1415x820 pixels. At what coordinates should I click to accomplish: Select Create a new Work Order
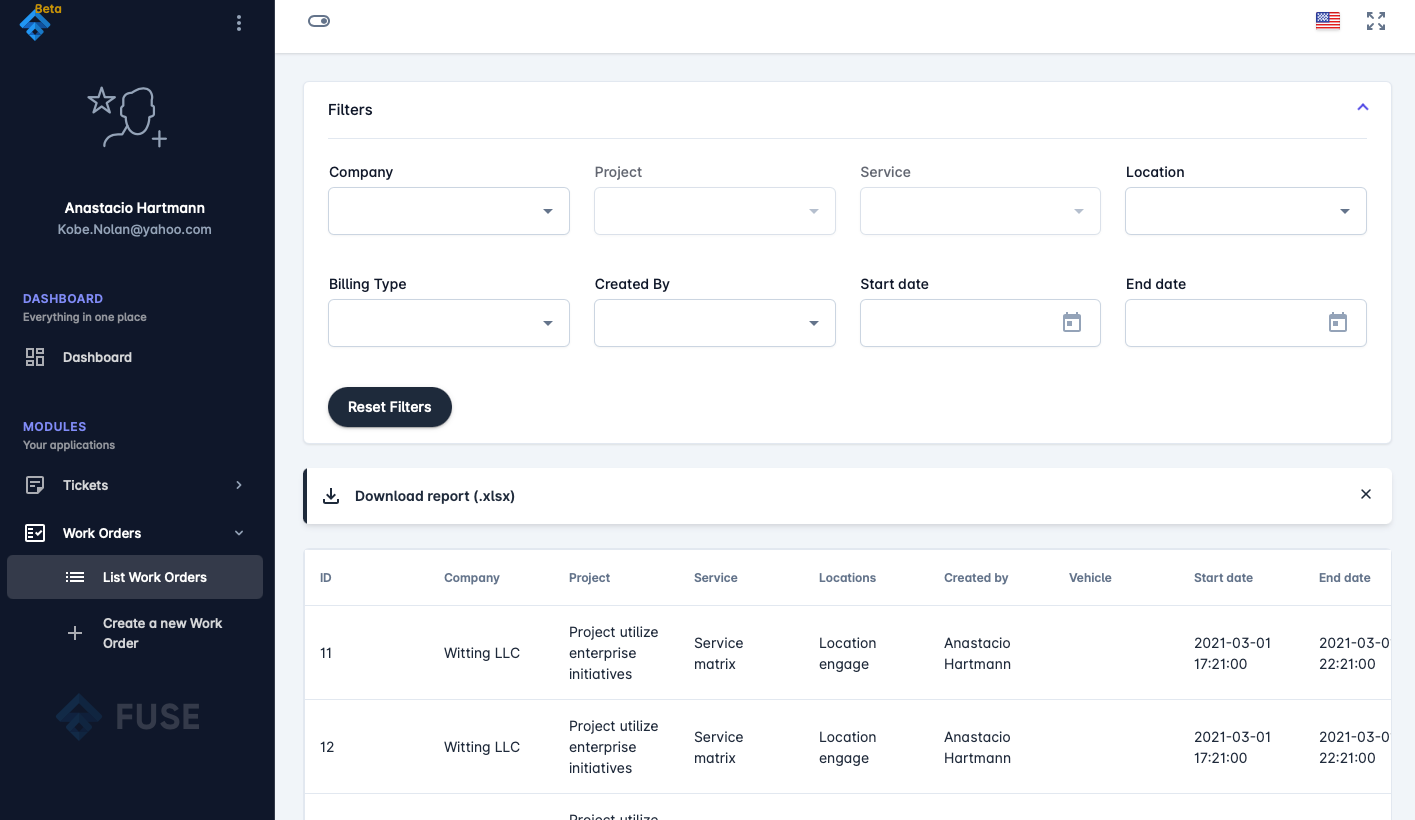pos(162,633)
